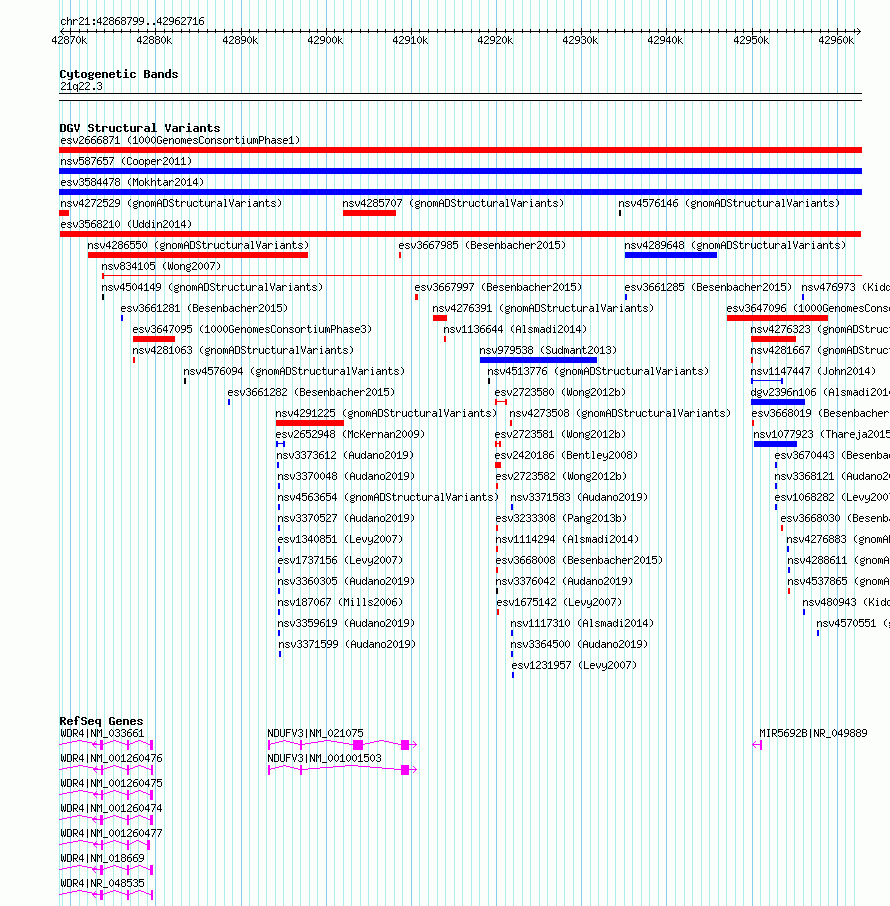The height and width of the screenshot is (906, 890).
Task: Select esv3233308 (Pang2013b) label
Action: pyautogui.click(x=561, y=518)
